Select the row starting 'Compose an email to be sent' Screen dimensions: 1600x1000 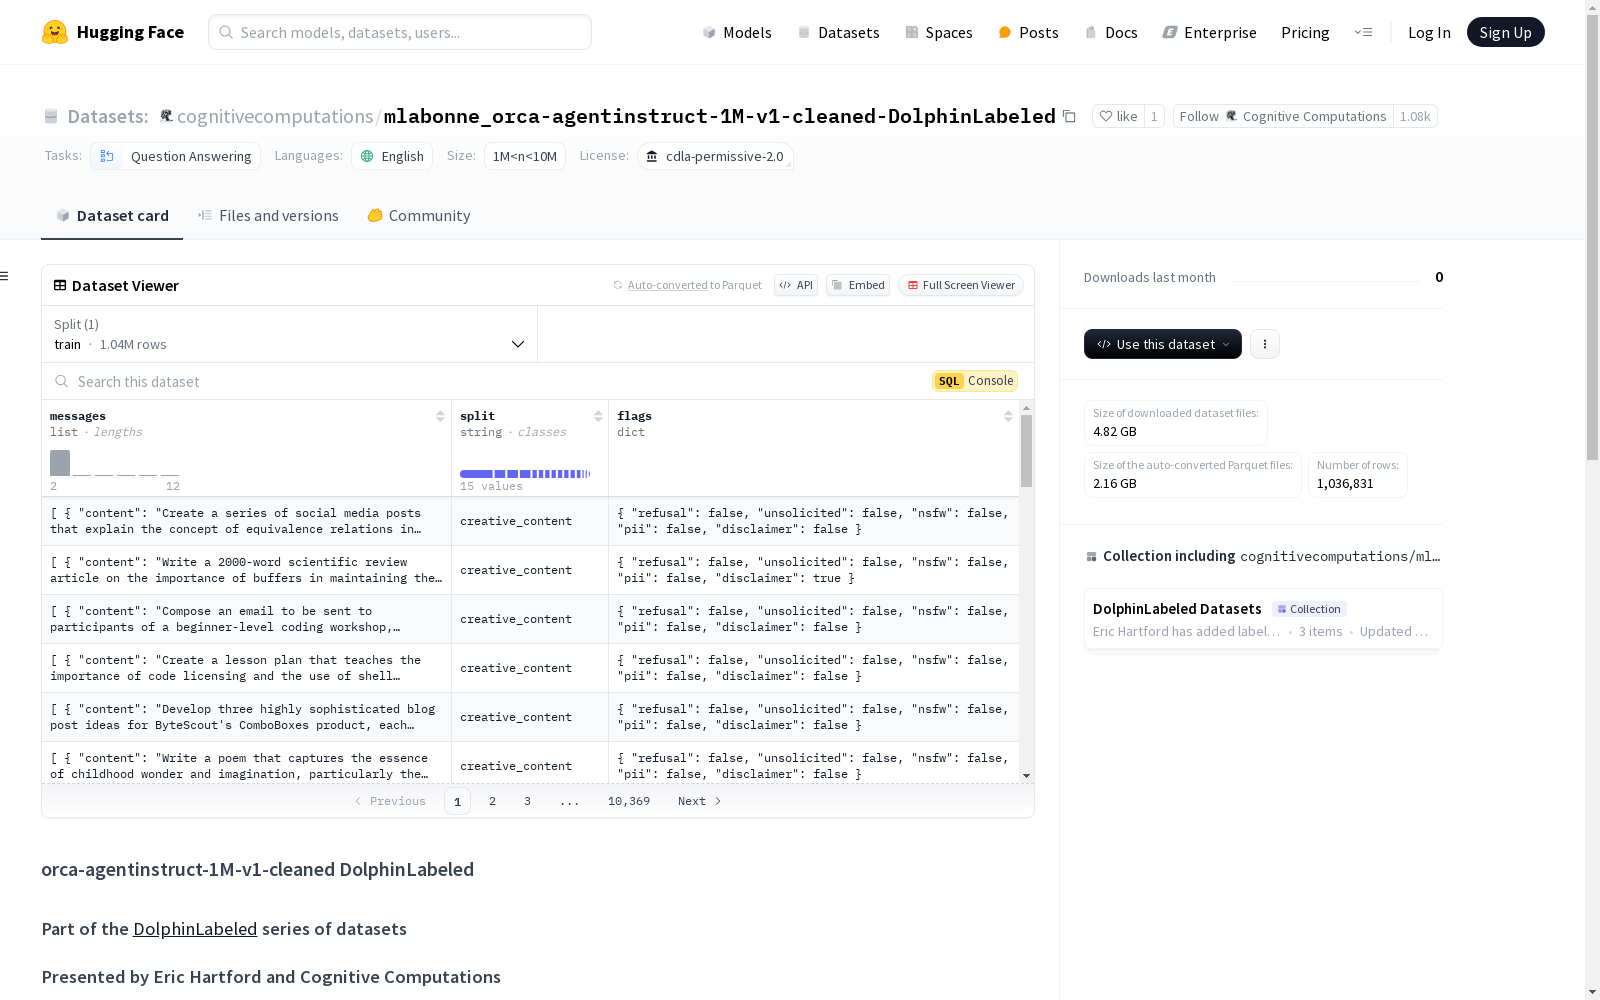coord(530,619)
